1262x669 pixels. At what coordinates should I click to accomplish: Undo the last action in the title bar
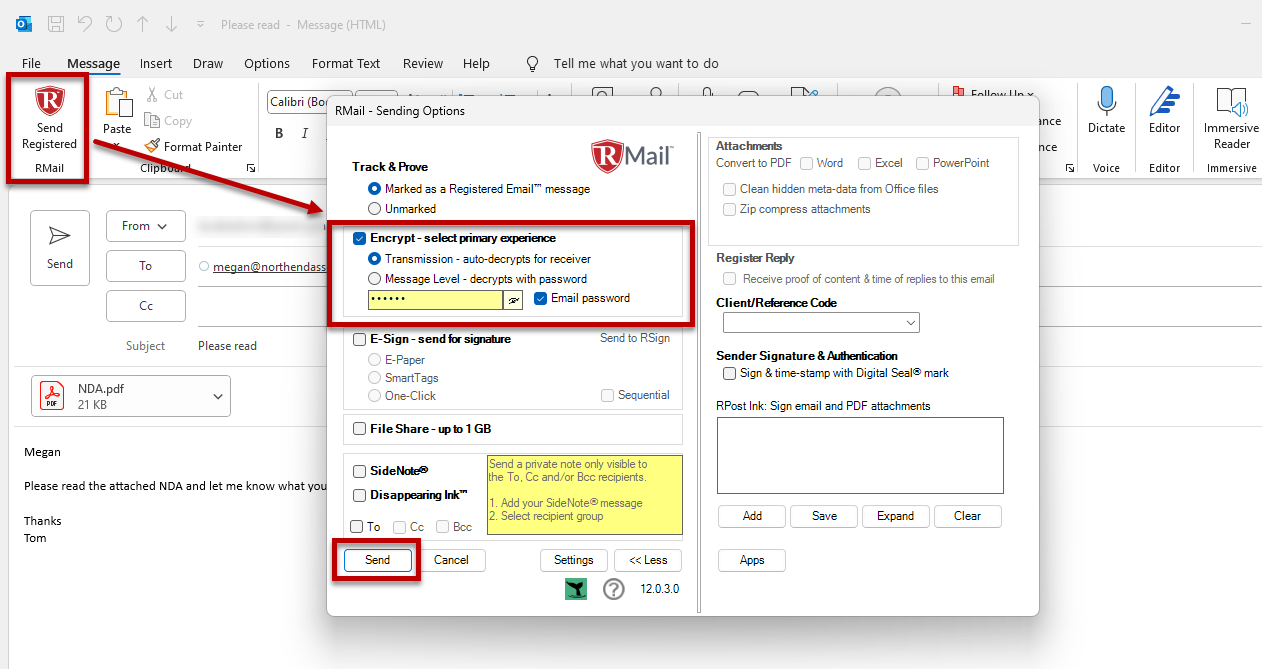(x=85, y=24)
